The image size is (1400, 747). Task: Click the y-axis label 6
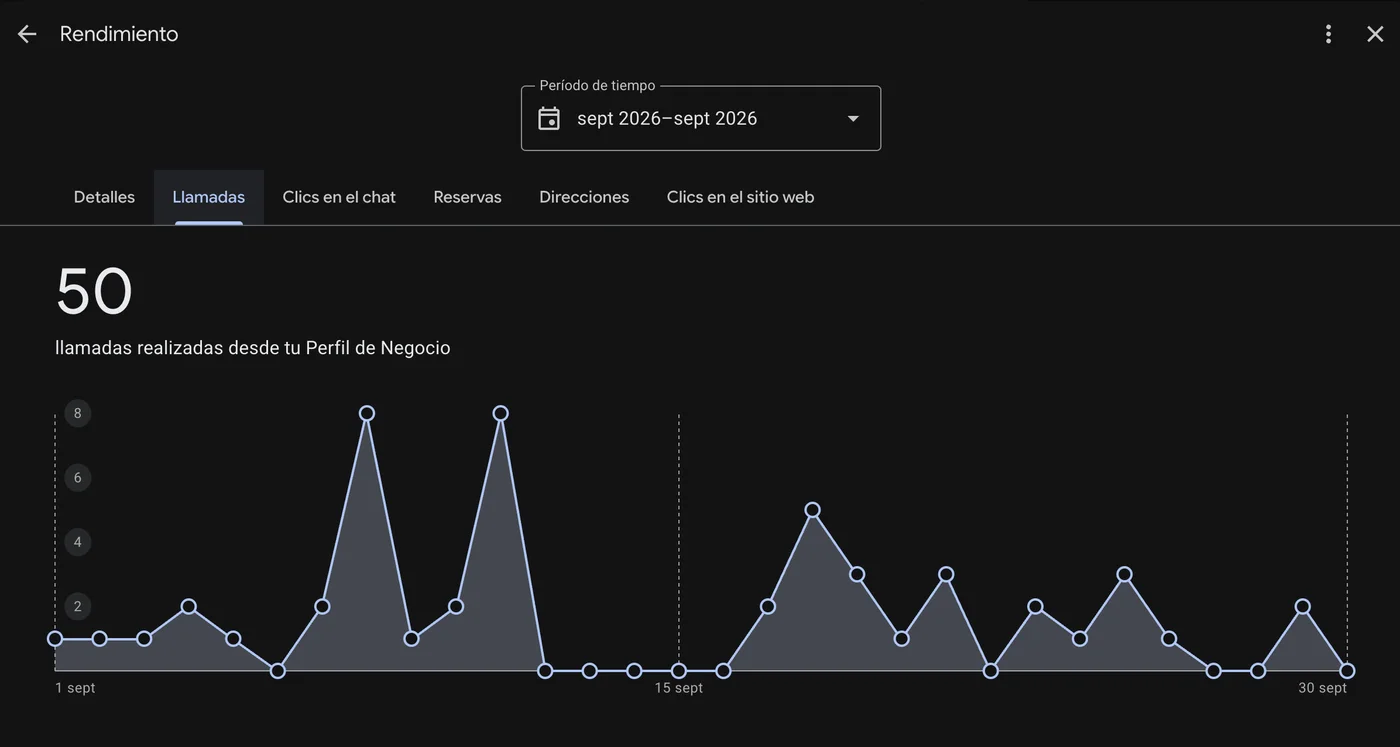(x=78, y=477)
